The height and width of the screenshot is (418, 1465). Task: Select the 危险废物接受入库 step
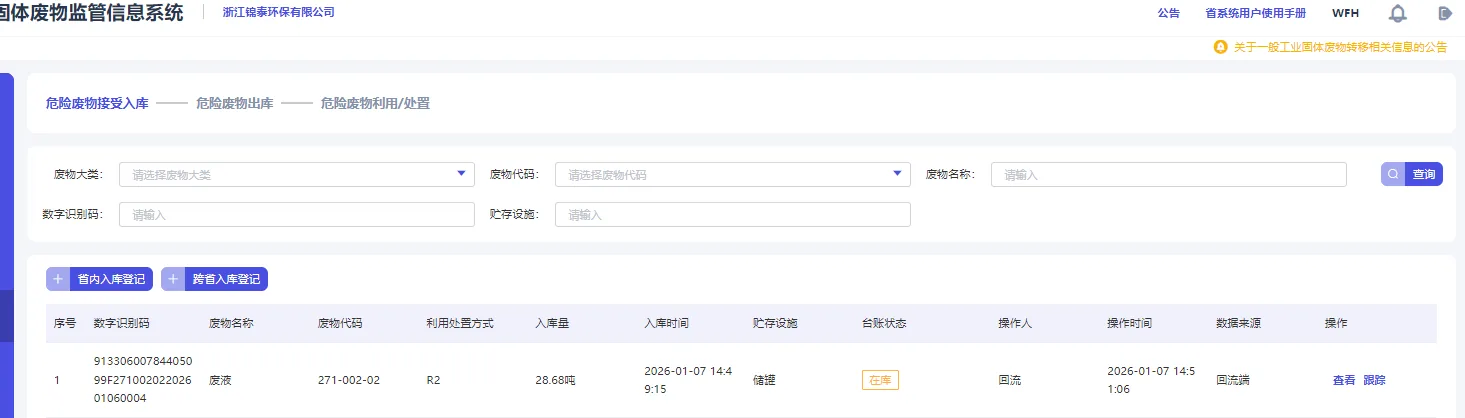(97, 103)
